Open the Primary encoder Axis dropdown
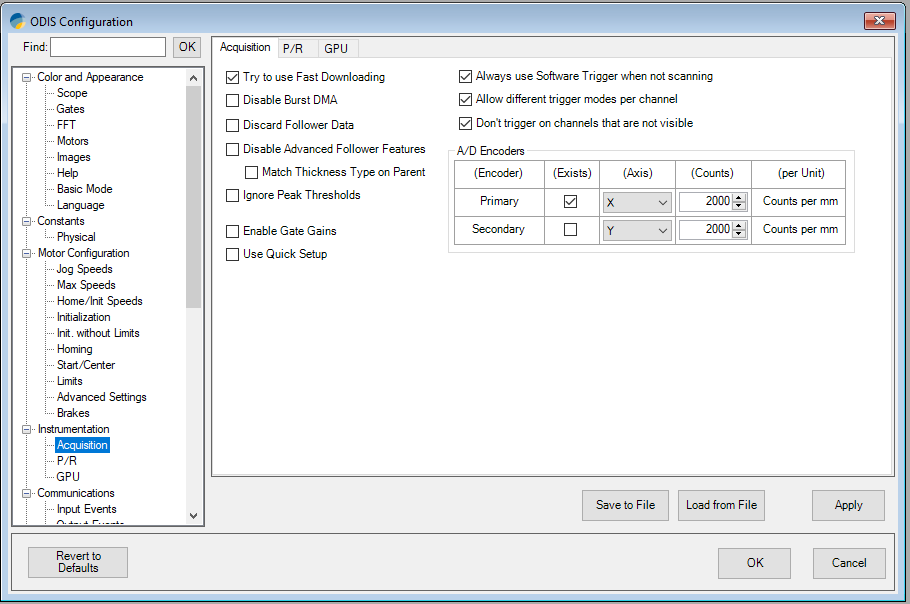 (637, 202)
